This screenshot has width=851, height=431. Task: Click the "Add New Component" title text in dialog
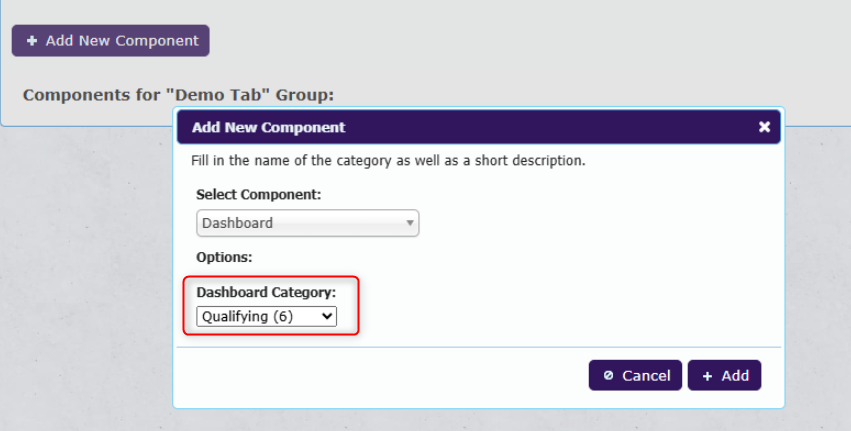pyautogui.click(x=269, y=127)
